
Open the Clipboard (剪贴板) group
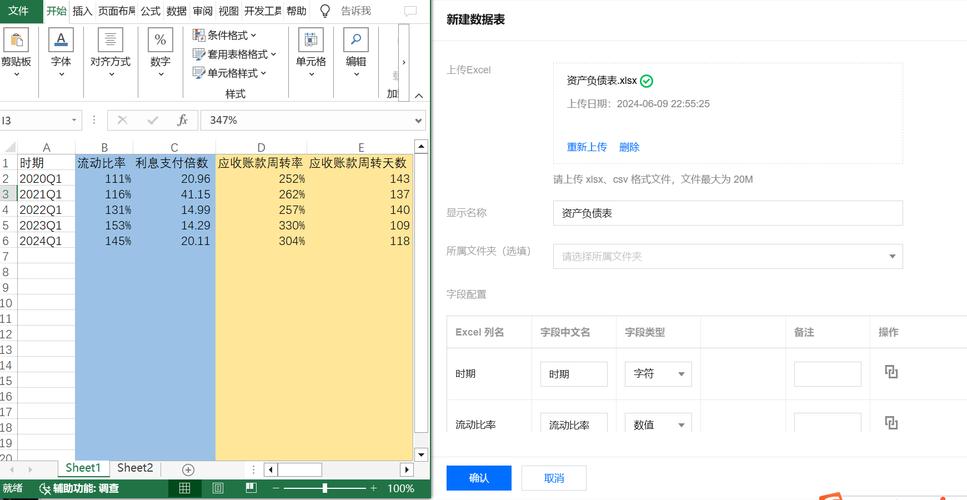pos(16,53)
